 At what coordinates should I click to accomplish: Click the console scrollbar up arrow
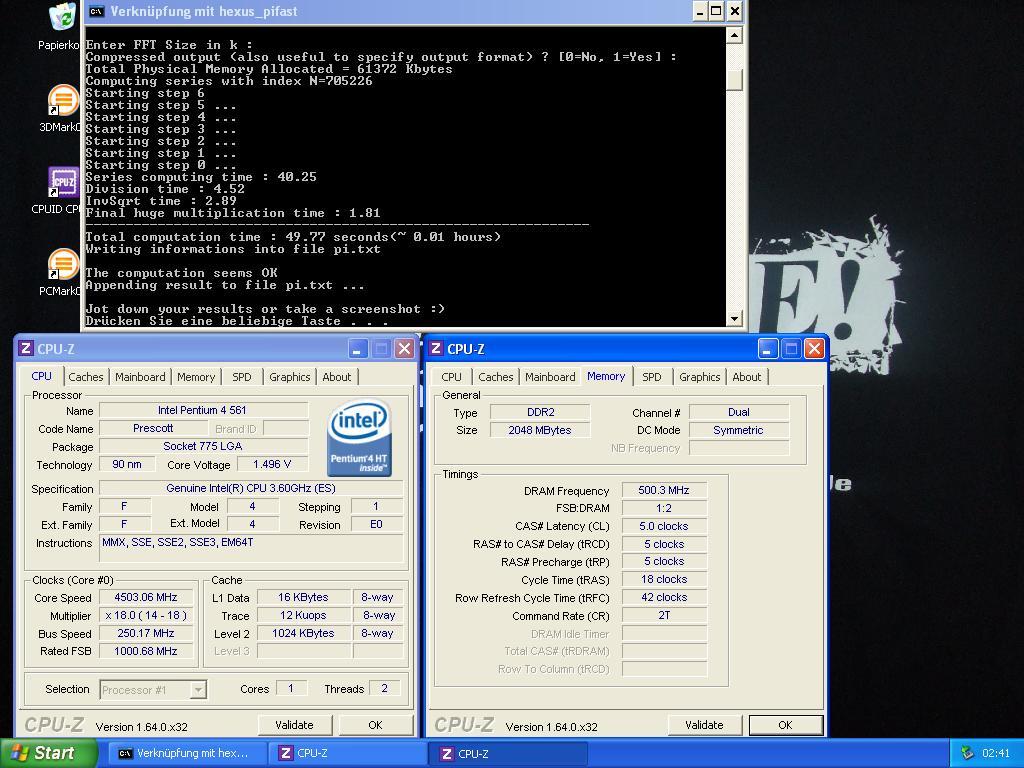[x=734, y=35]
